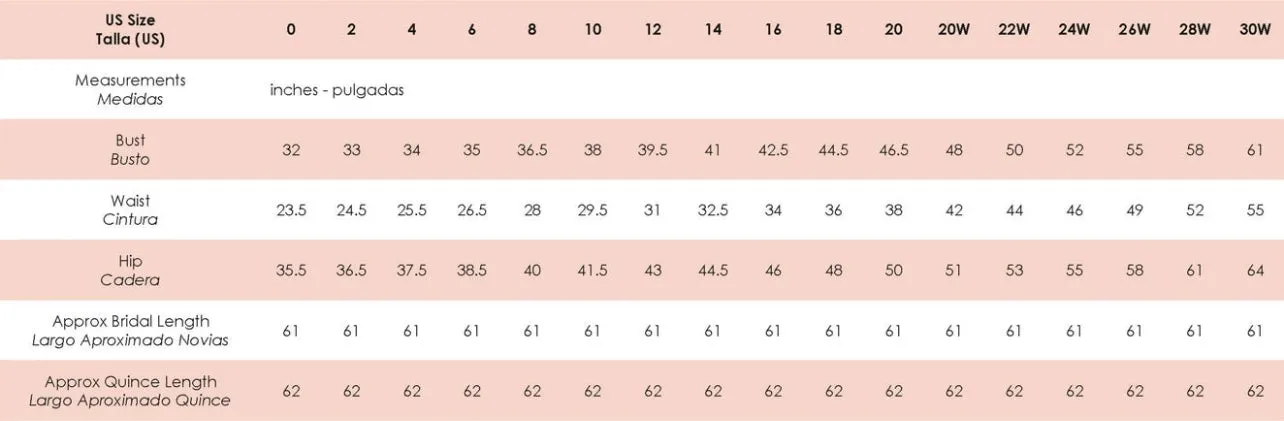Select the US Size Talla header cell
The image size is (1284, 421).
tap(130, 30)
